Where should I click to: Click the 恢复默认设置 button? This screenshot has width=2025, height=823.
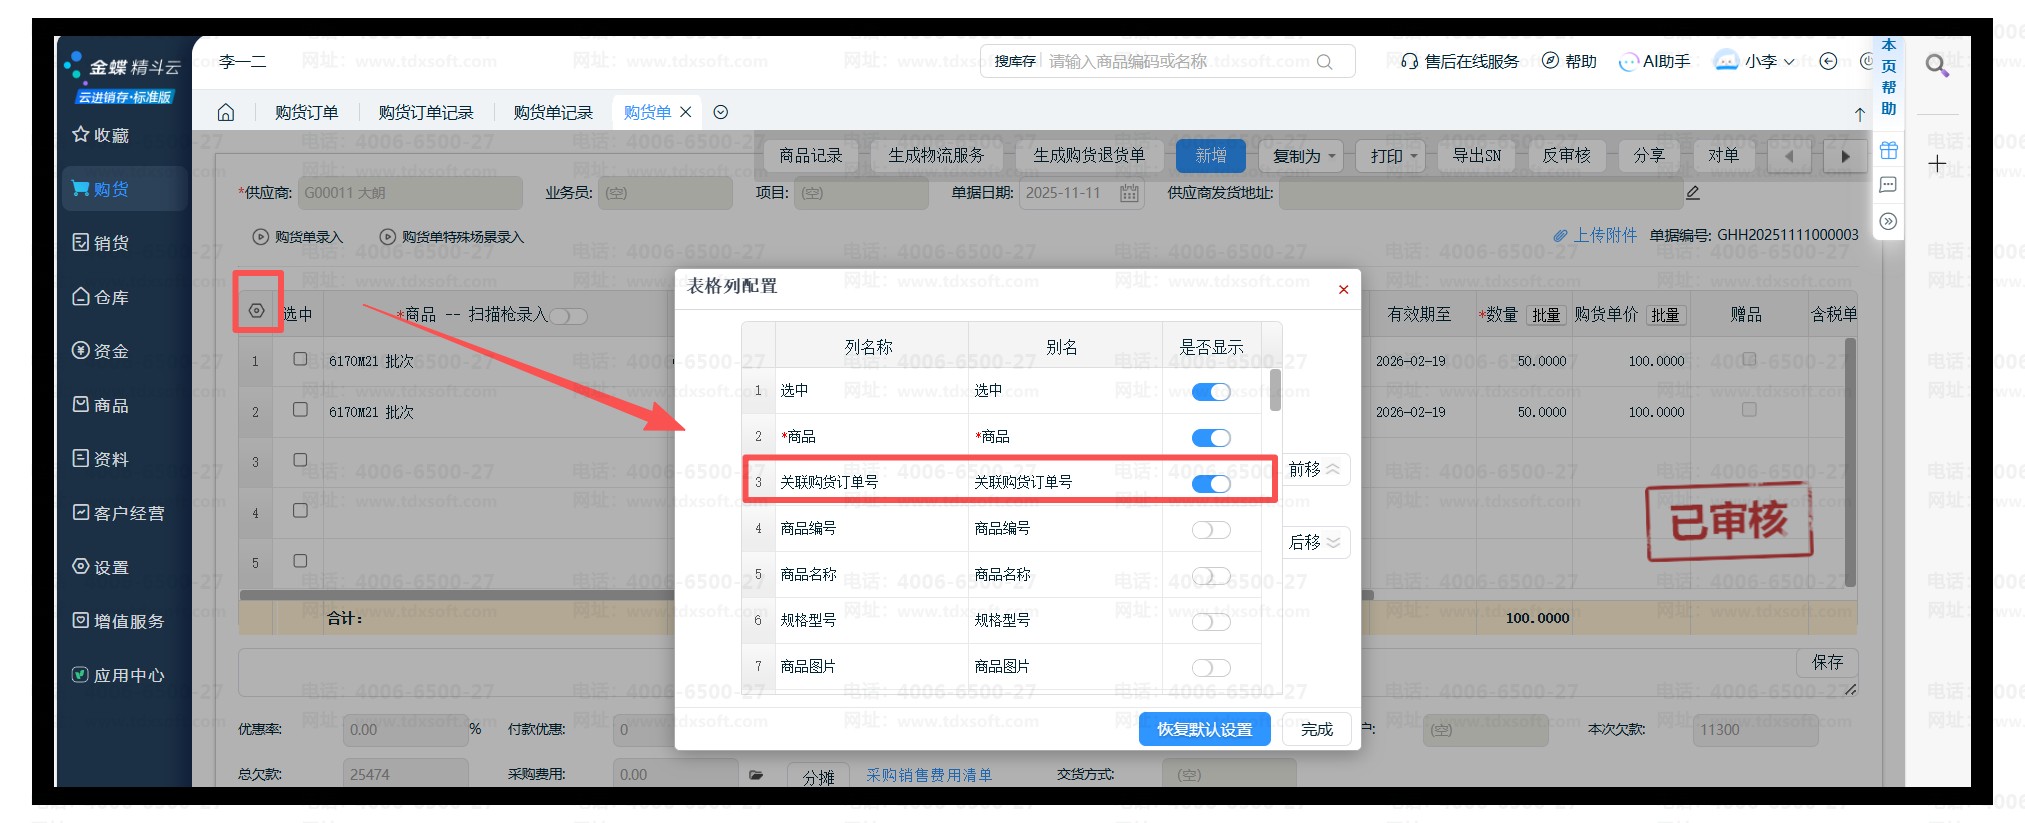coord(1204,729)
